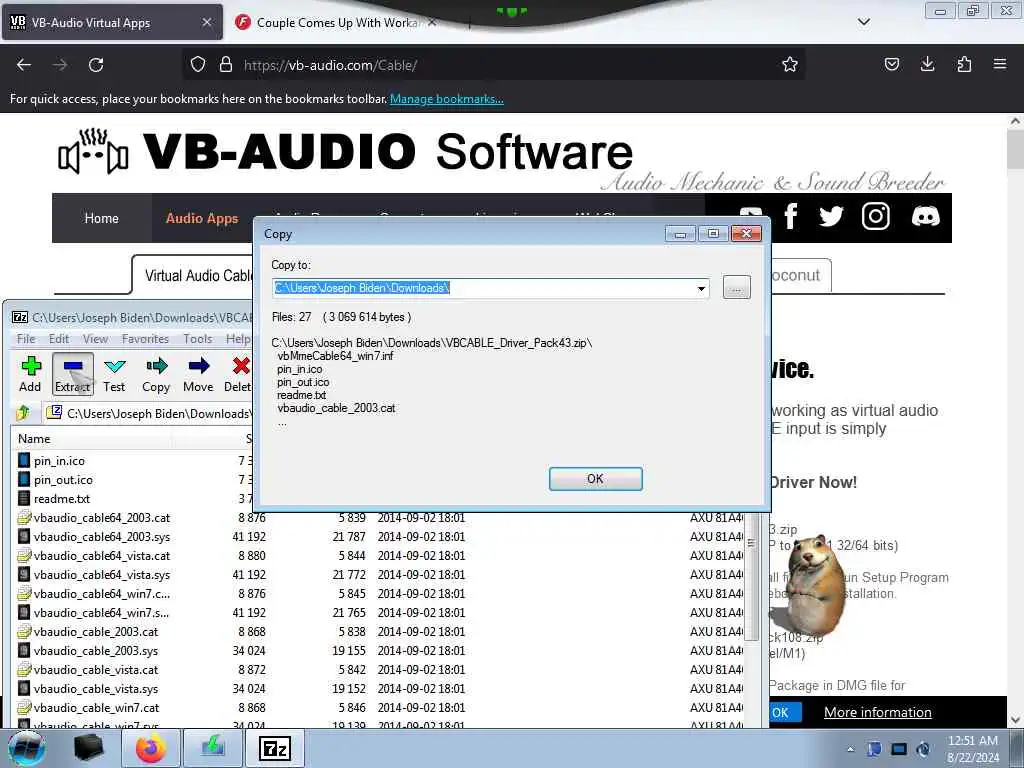The image size is (1024, 768).
Task: Open the Instagram icon on VB-Audio page
Action: [875, 216]
